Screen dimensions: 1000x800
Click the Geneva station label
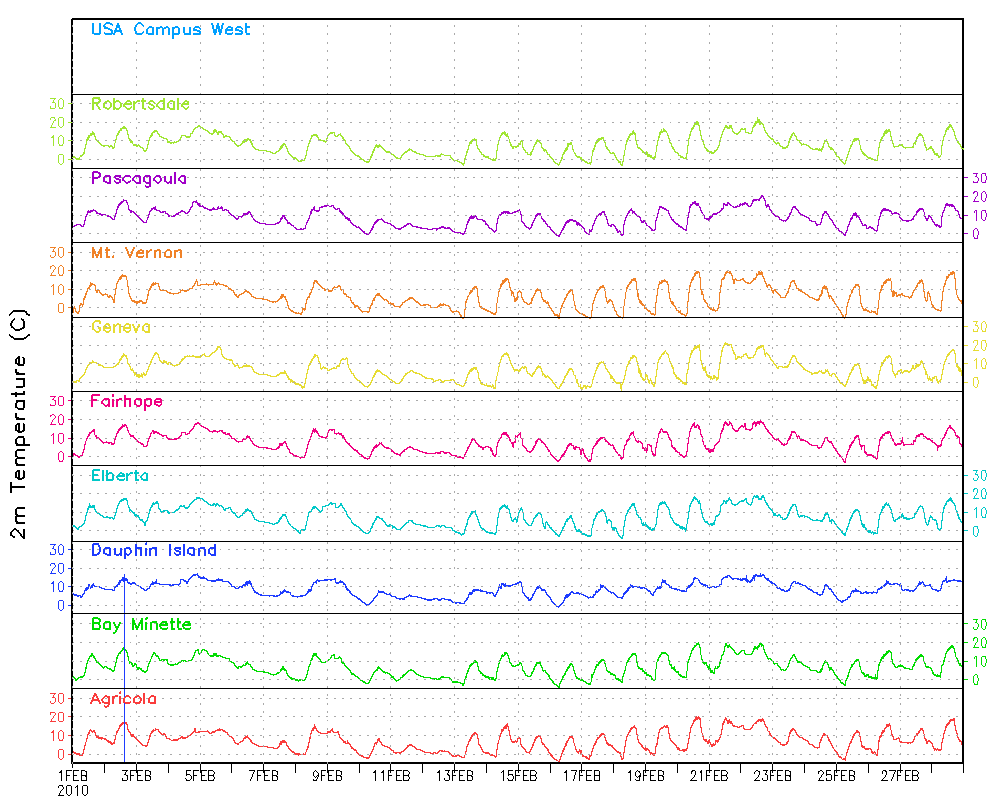click(x=121, y=327)
